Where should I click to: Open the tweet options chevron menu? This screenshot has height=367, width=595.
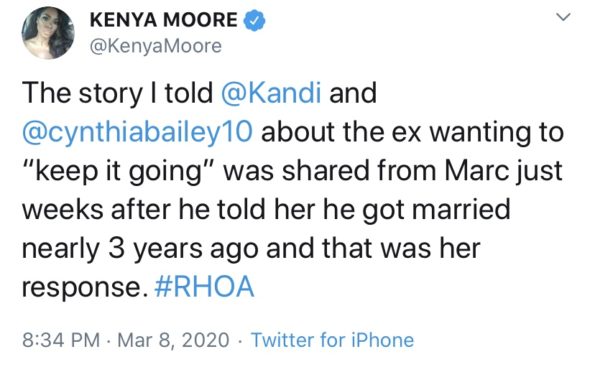pyautogui.click(x=563, y=17)
